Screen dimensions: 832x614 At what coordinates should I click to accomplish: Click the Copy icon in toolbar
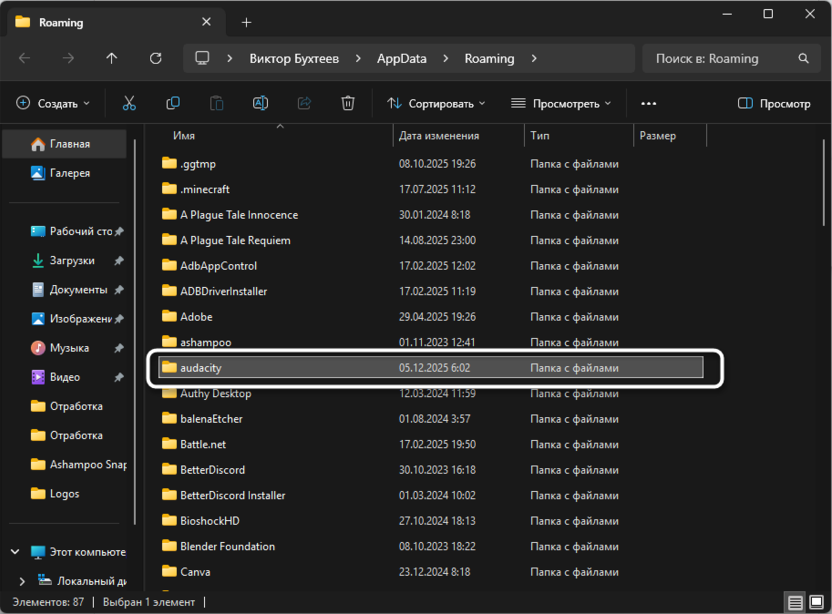click(x=173, y=103)
